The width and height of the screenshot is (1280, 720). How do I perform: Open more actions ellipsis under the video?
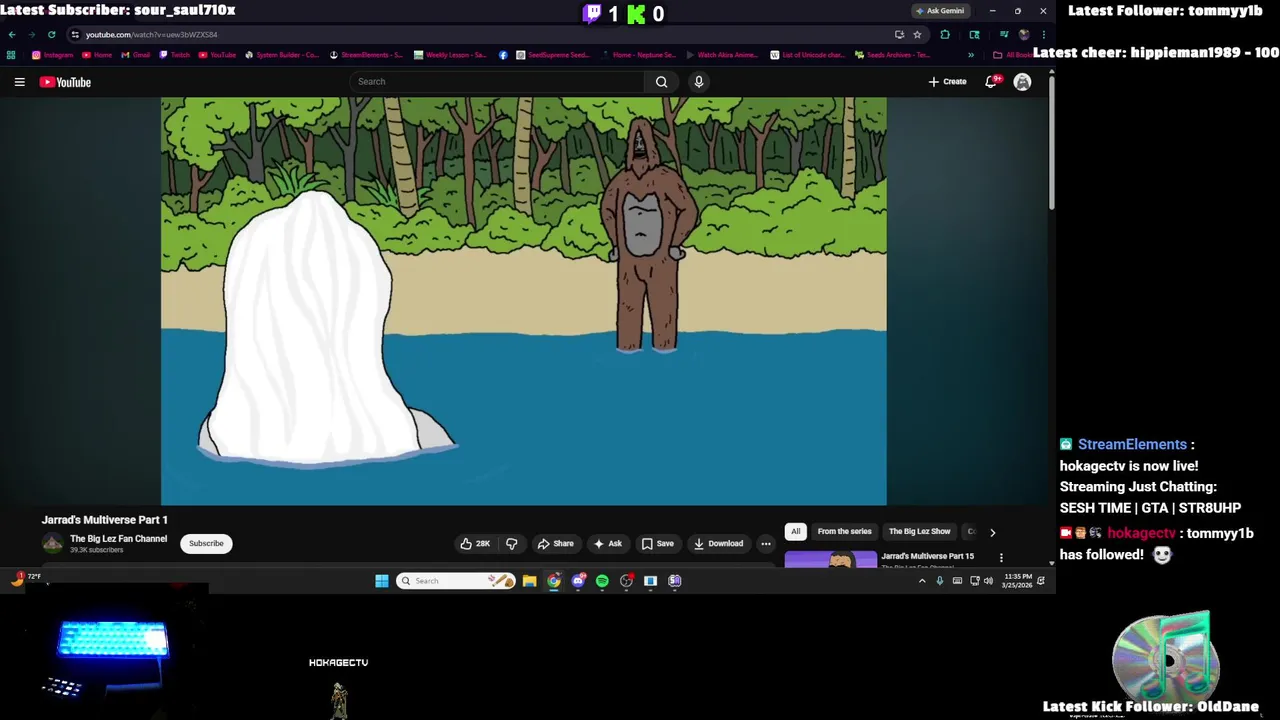click(x=766, y=544)
